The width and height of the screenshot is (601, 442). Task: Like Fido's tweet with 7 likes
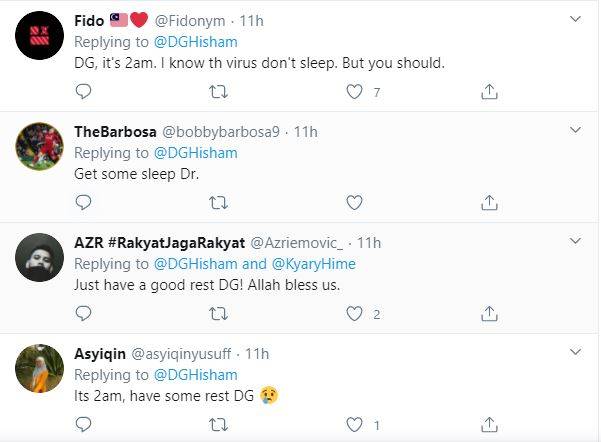pyautogui.click(x=353, y=92)
